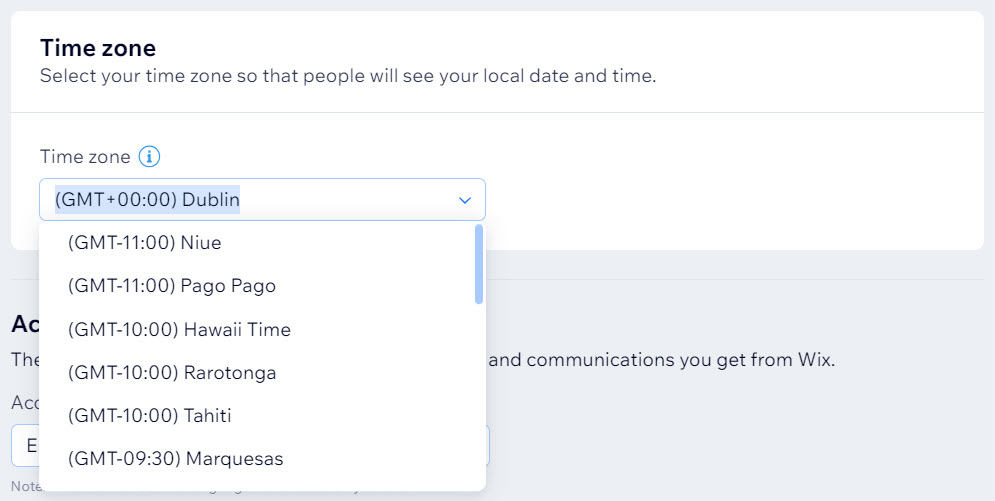Select the (GMT-10:00) Rarotonga time zone
This screenshot has height=501, width=995.
[257, 372]
